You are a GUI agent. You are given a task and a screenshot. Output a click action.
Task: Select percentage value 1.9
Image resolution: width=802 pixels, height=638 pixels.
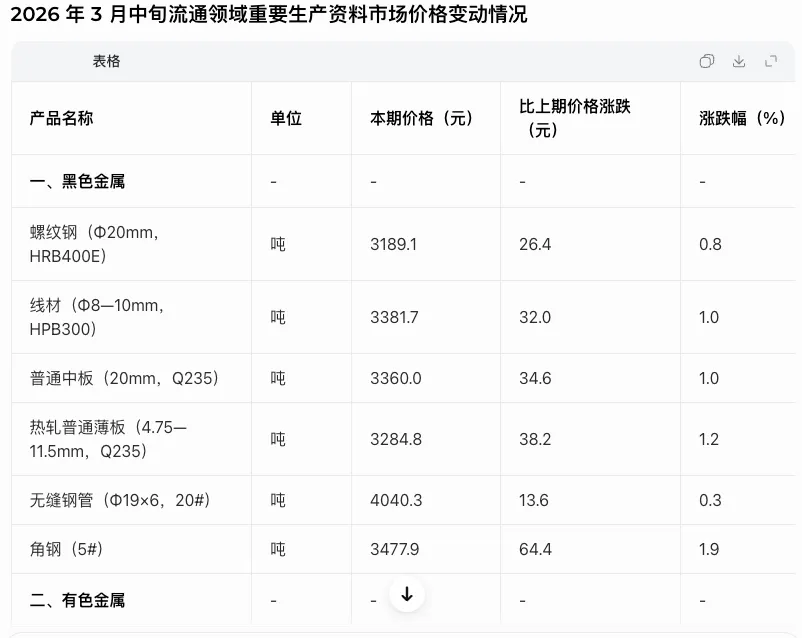(709, 549)
